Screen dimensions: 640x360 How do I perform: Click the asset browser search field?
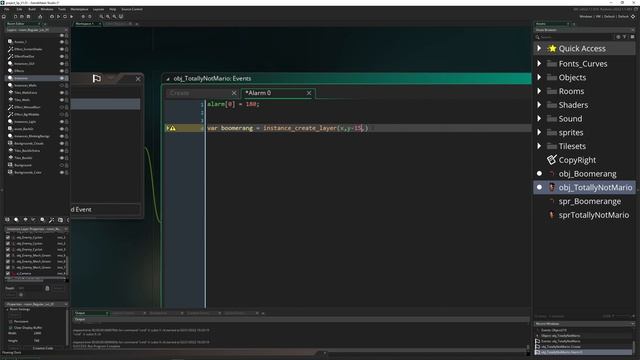[576, 37]
